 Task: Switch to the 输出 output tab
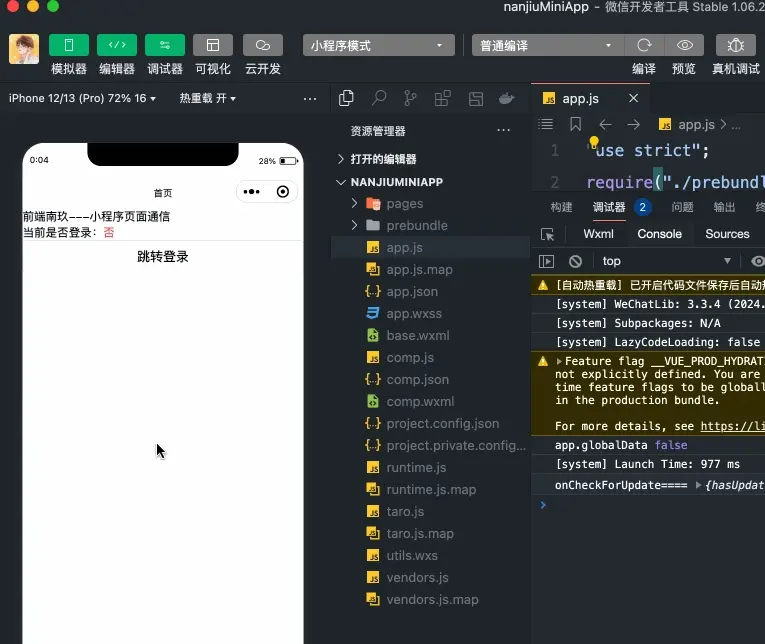(724, 207)
